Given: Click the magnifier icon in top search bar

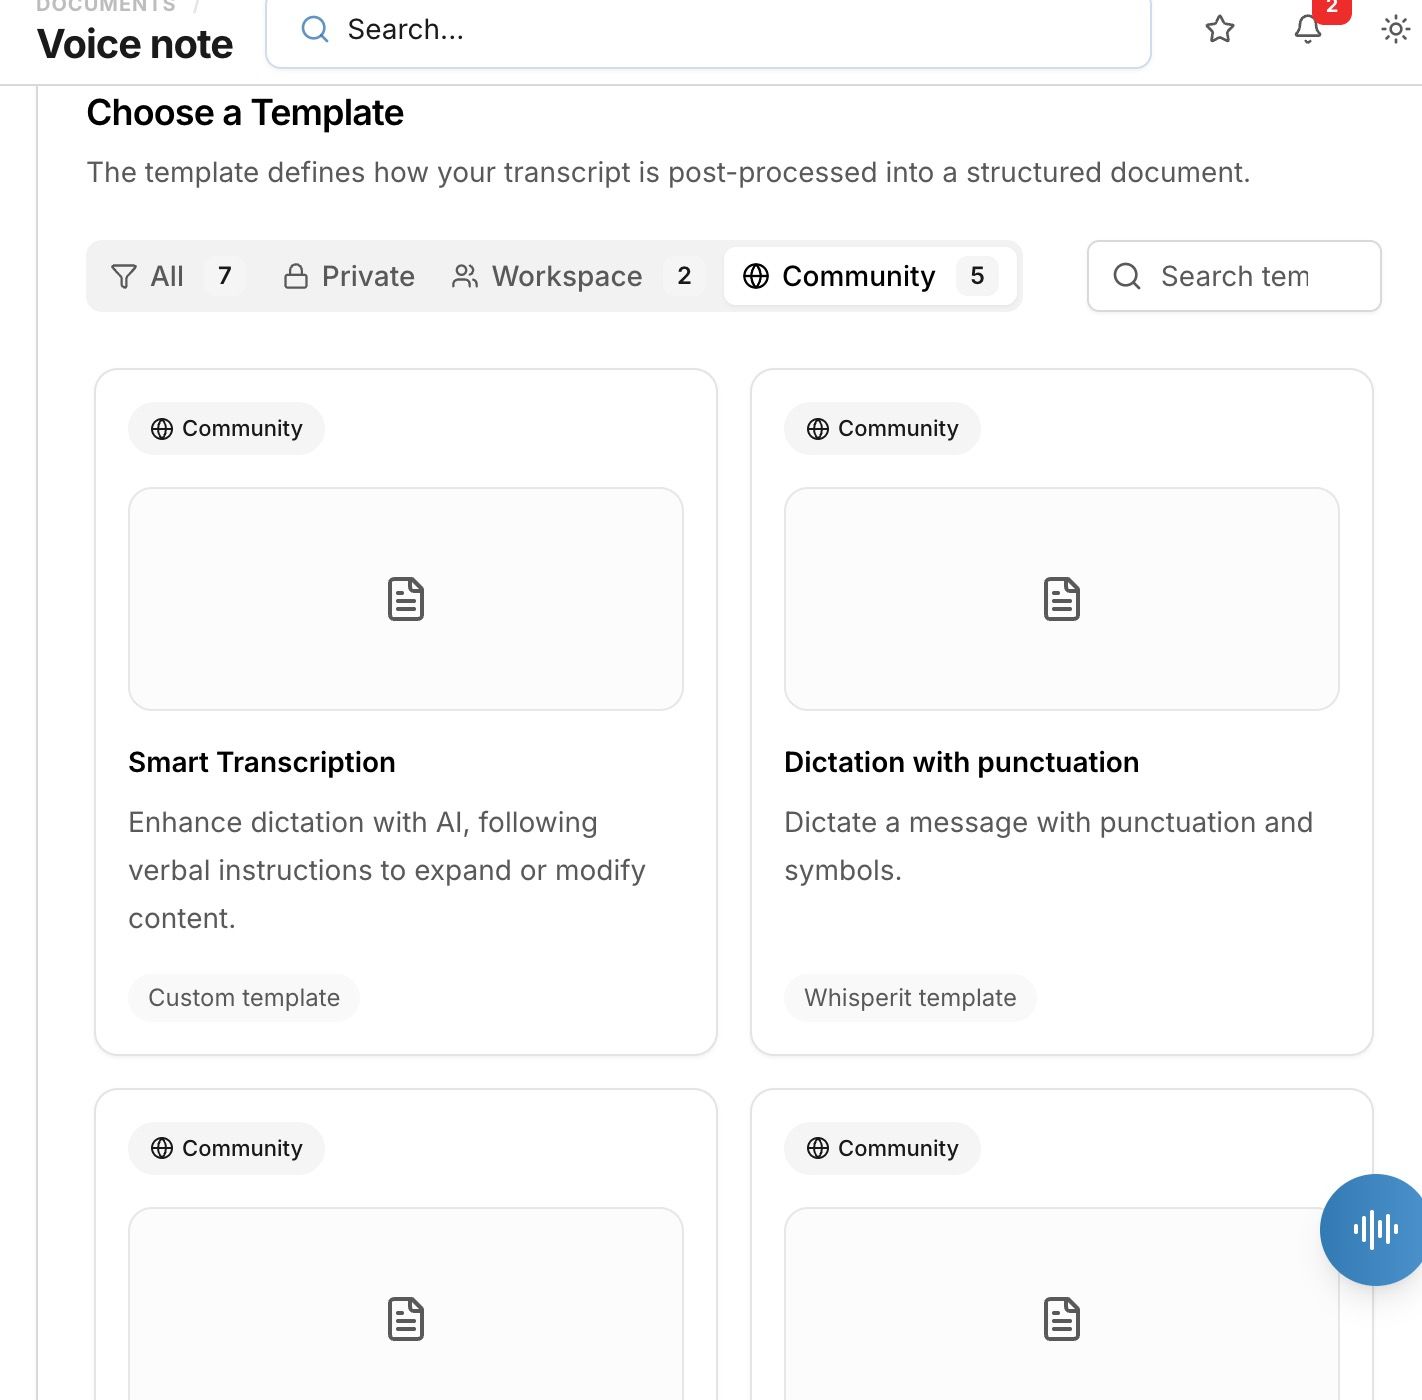Looking at the screenshot, I should coord(315,30).
